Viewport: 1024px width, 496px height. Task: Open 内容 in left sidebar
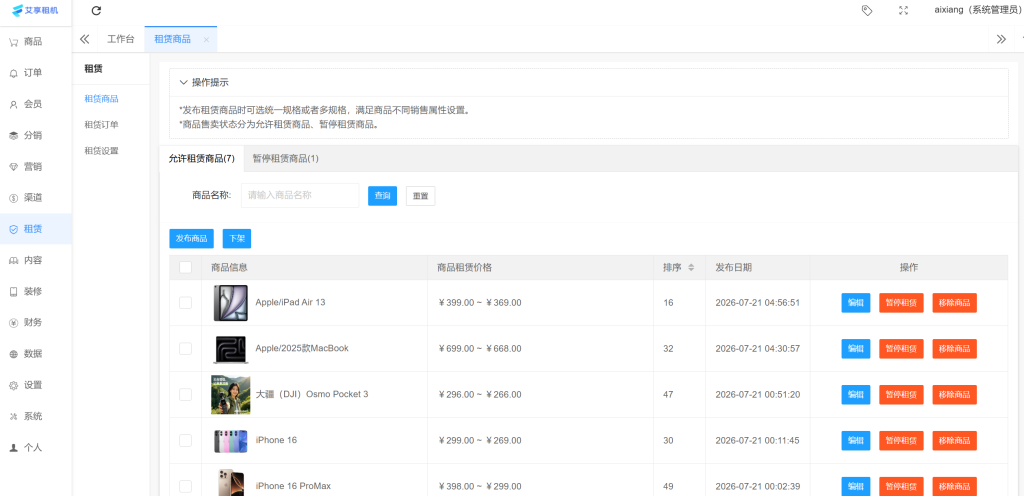(36, 260)
